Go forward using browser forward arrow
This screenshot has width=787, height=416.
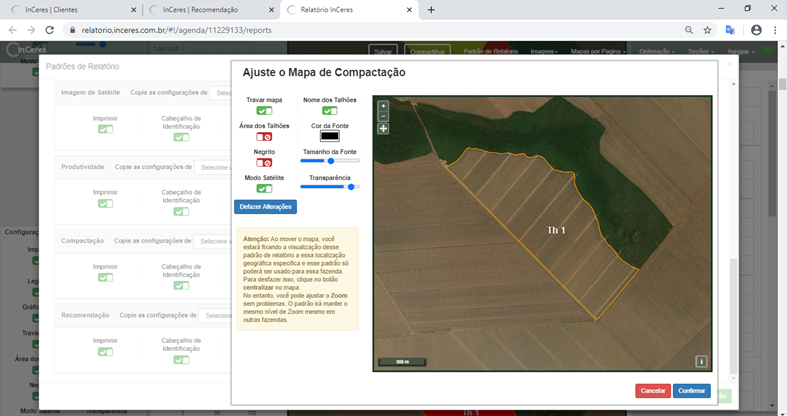click(31, 30)
